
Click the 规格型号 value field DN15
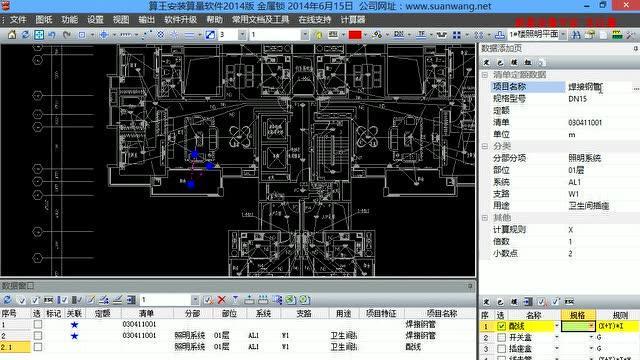coord(603,99)
